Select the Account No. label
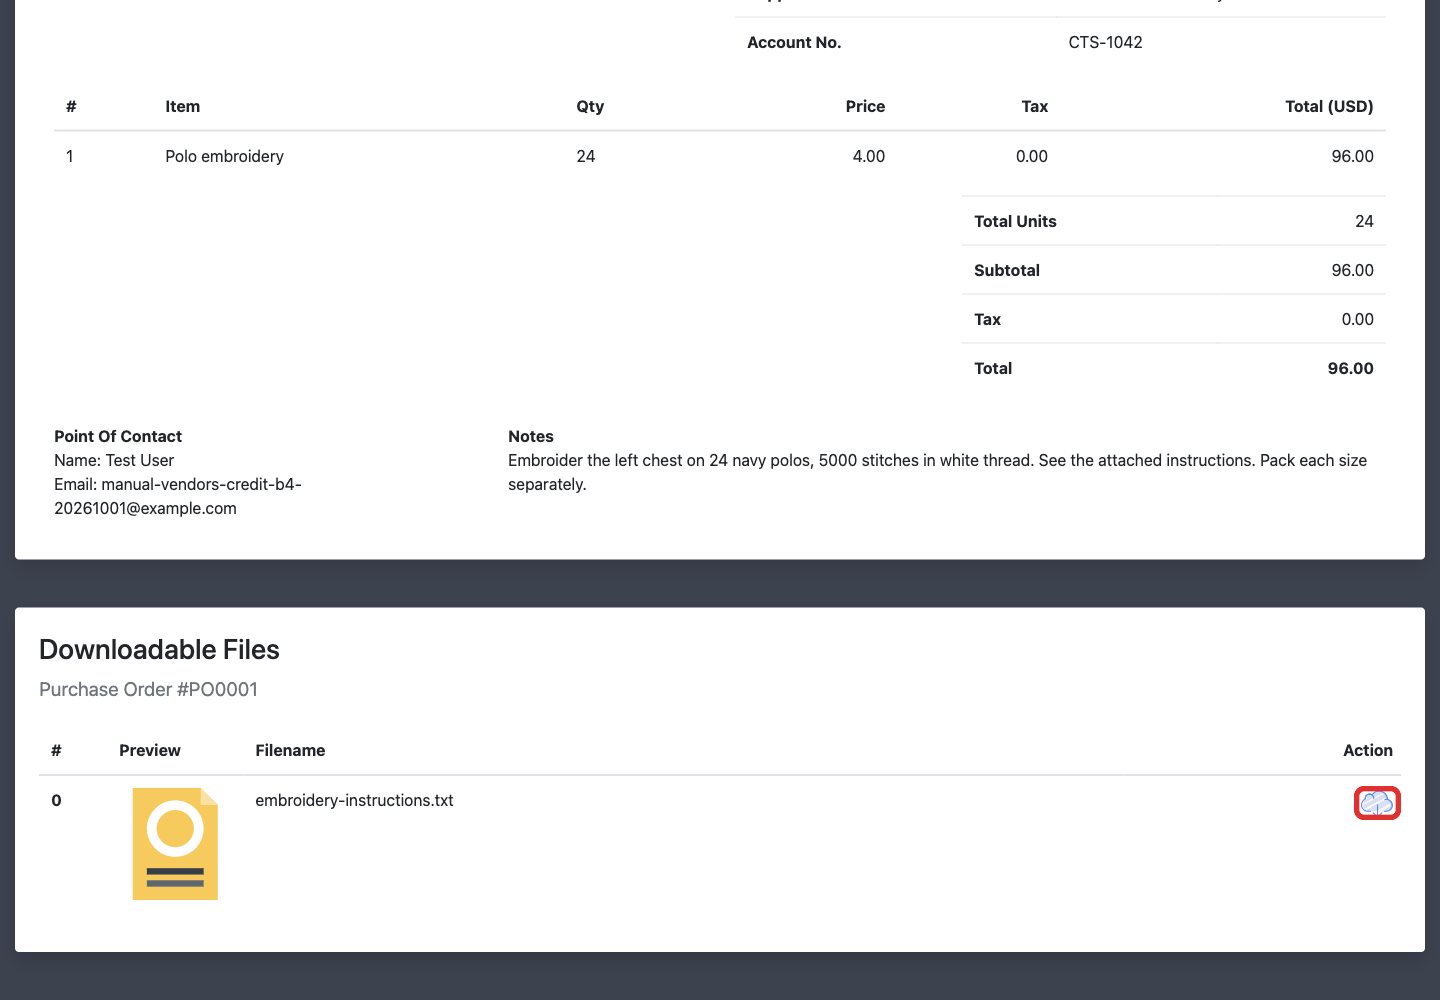This screenshot has height=1000, width=1440. [794, 42]
